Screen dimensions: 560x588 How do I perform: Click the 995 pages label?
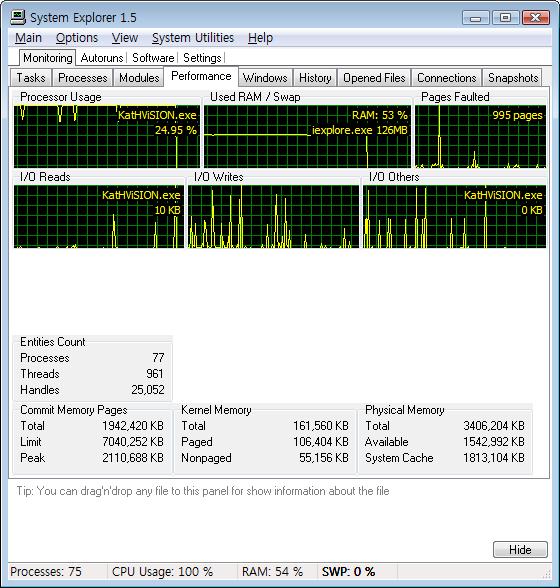(517, 115)
